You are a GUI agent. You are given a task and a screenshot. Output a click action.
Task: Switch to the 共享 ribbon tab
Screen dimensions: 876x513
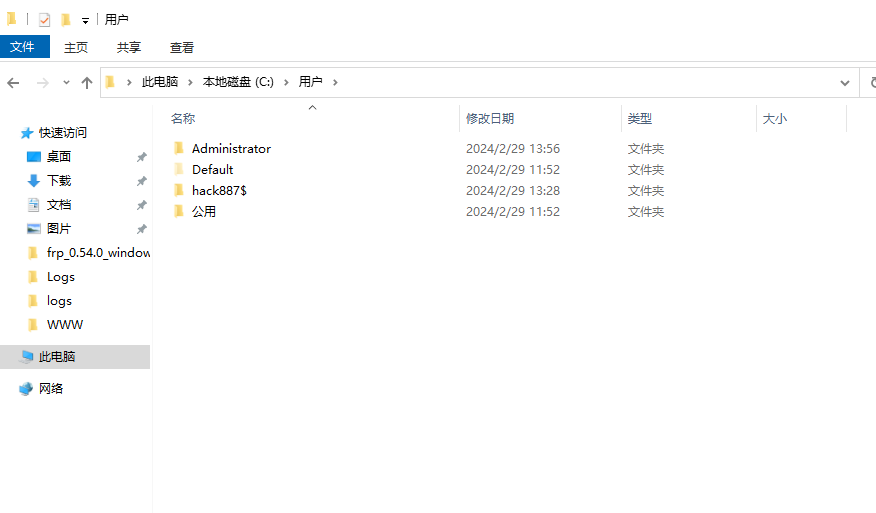[x=129, y=48]
